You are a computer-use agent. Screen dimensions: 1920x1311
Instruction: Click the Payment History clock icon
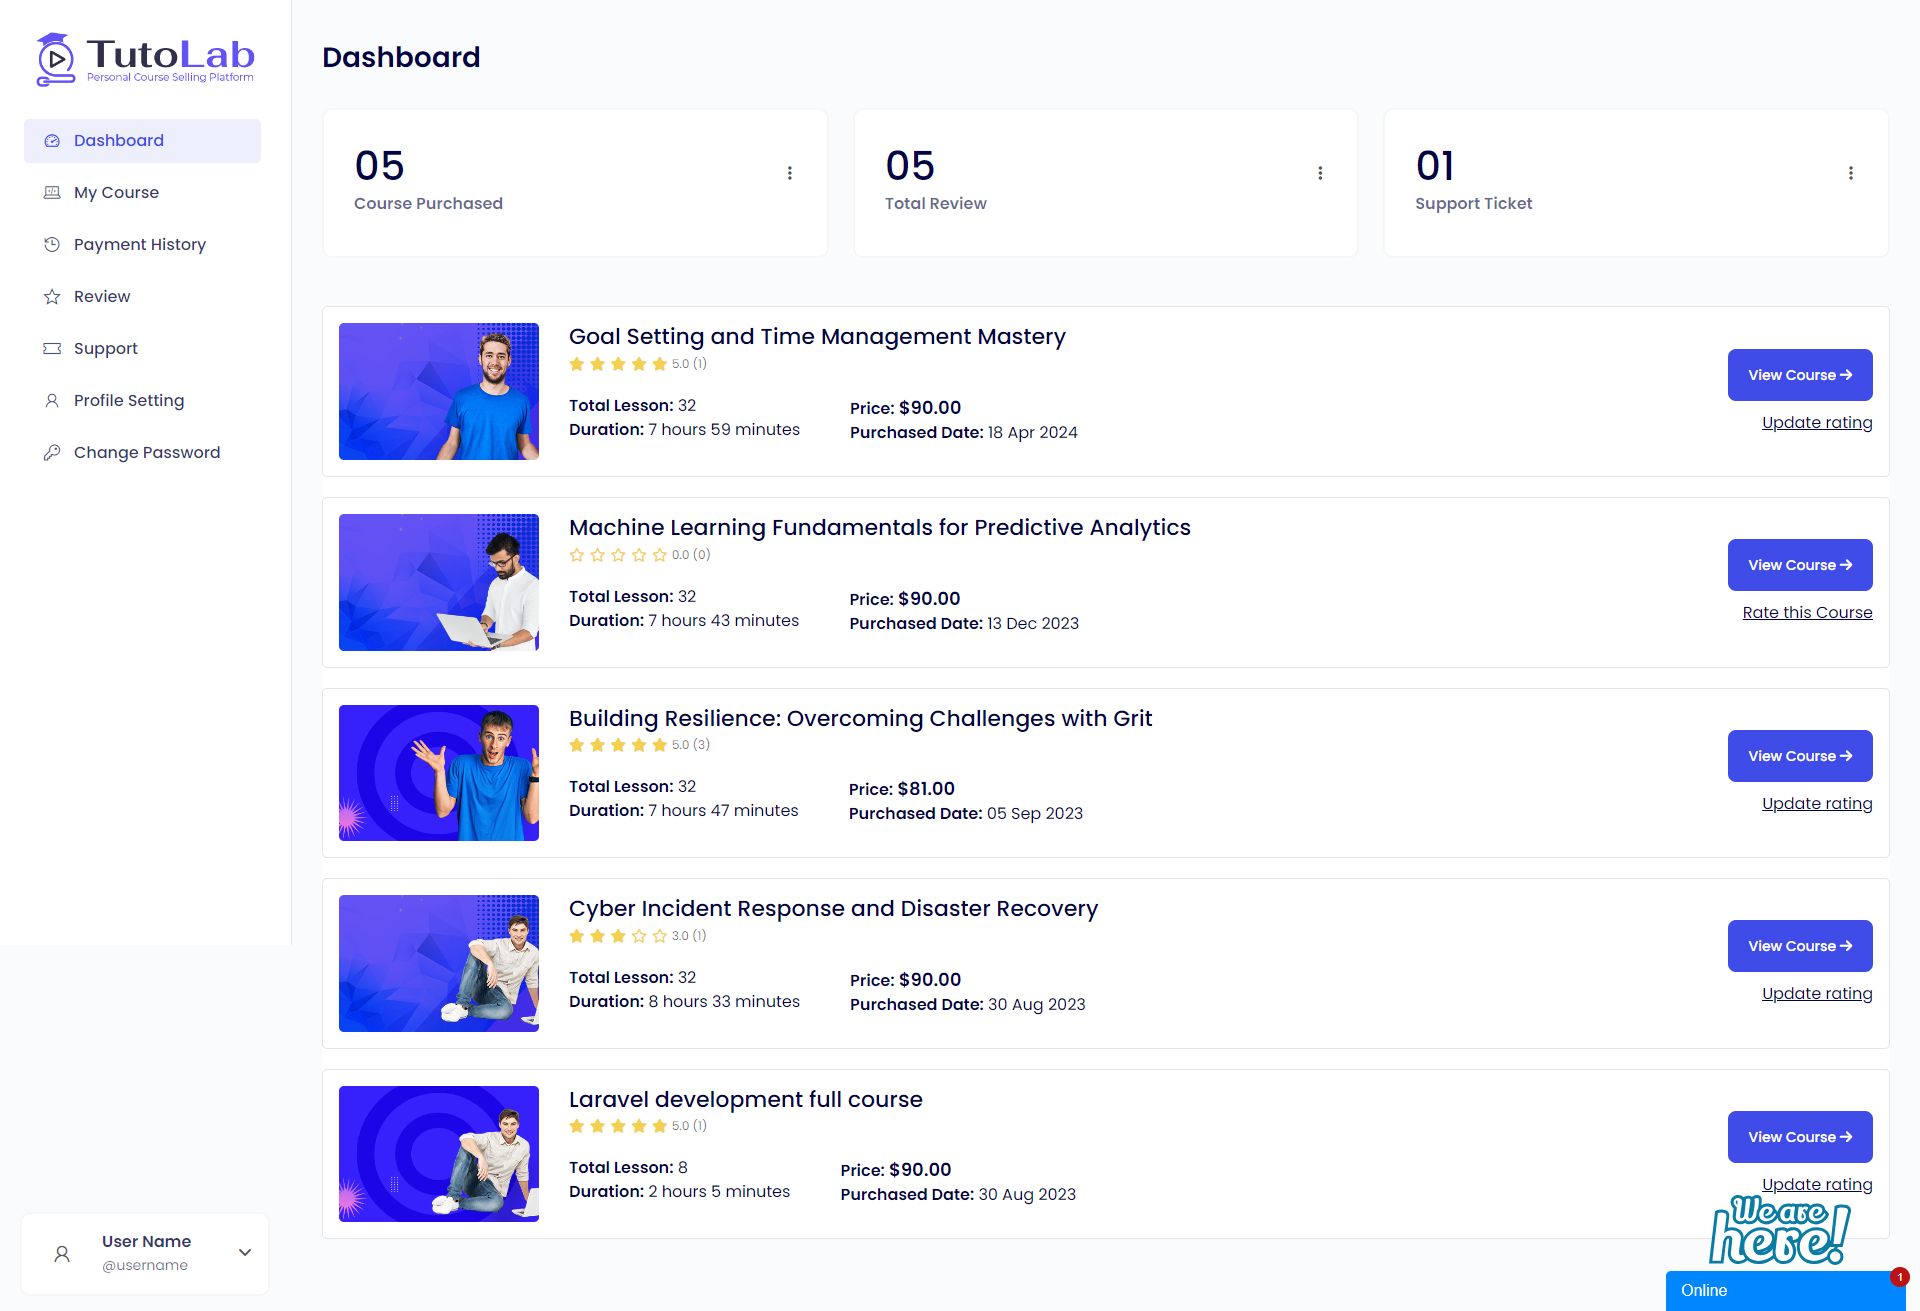(52, 245)
